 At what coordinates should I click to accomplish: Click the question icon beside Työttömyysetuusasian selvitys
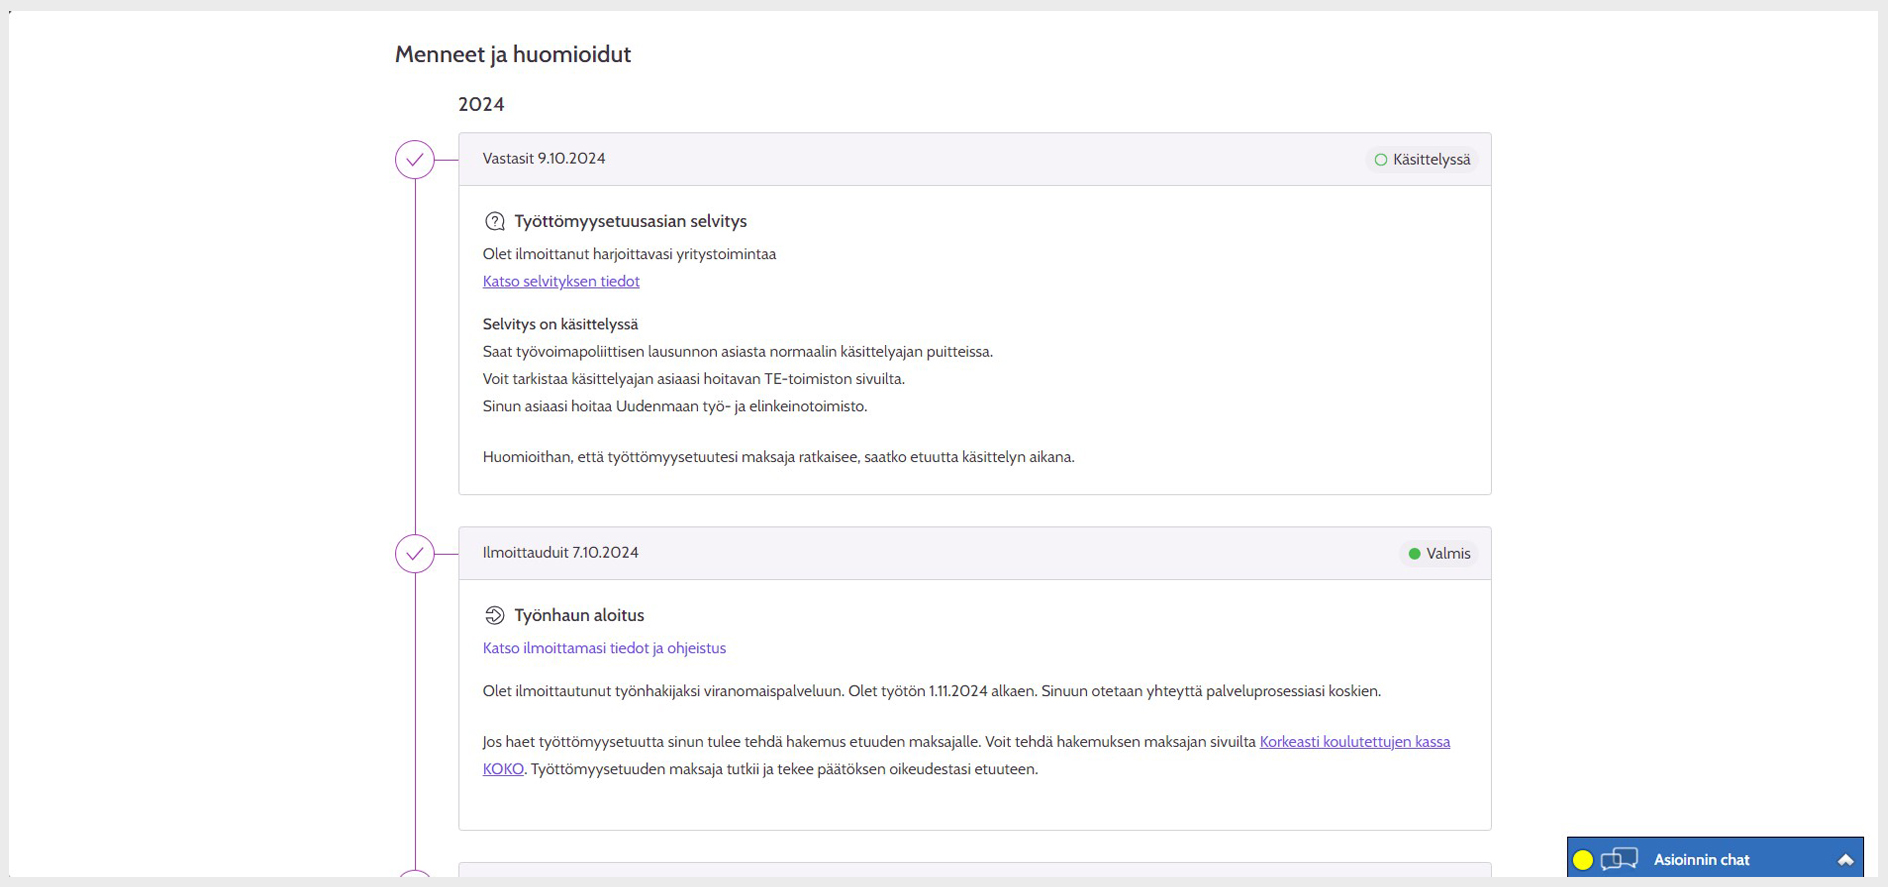494,222
